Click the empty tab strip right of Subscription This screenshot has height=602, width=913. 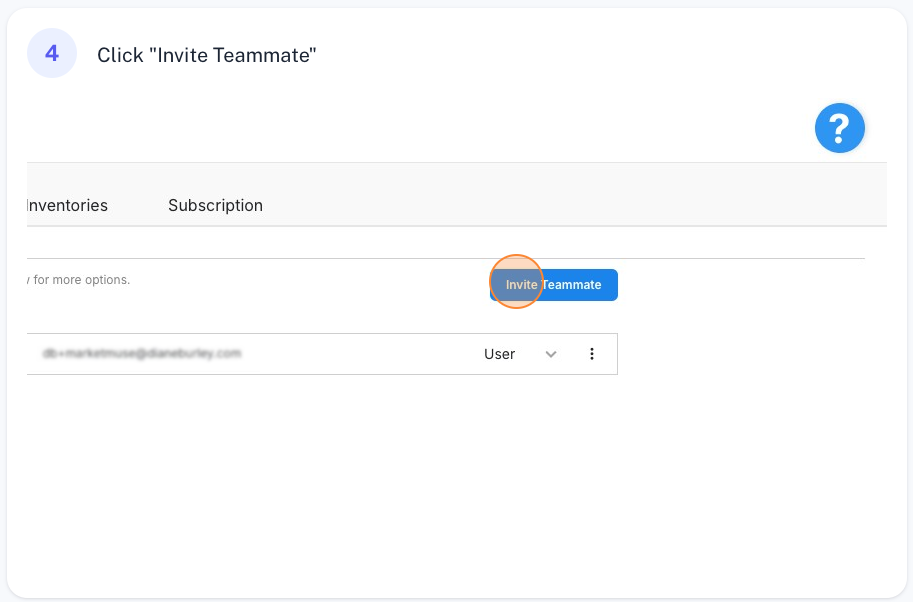(574, 205)
